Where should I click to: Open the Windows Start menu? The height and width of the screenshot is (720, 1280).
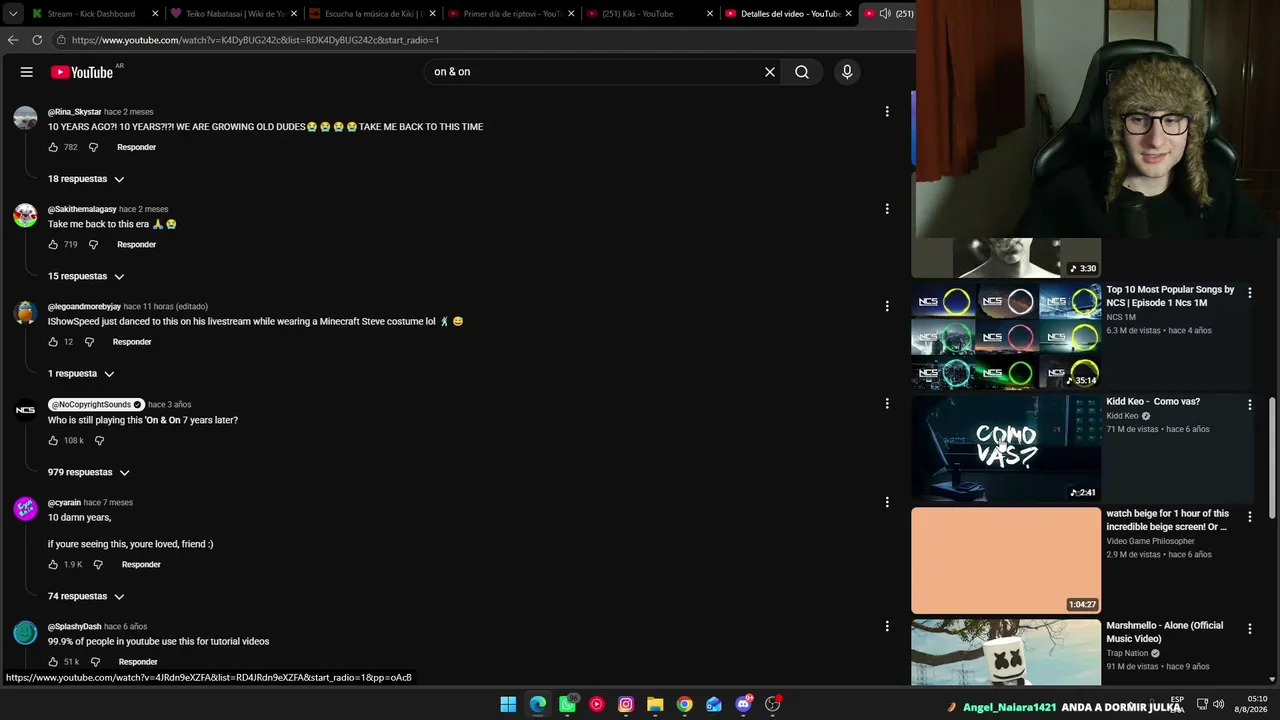pos(508,704)
